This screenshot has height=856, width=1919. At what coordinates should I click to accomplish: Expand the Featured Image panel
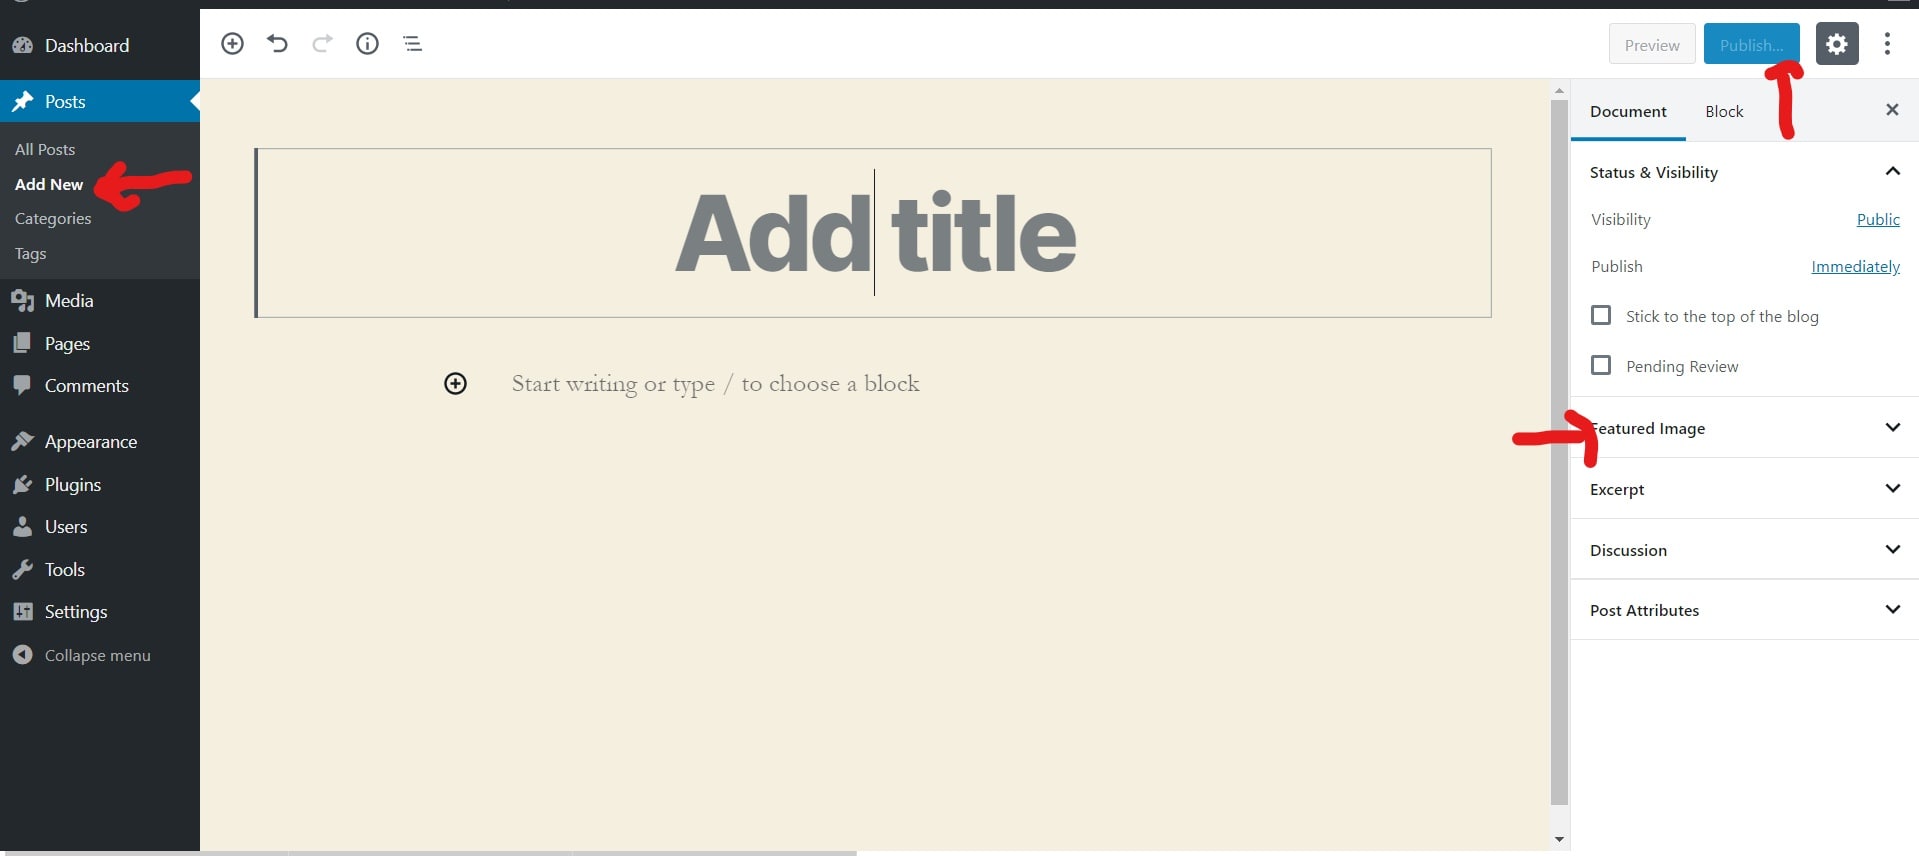click(1892, 428)
